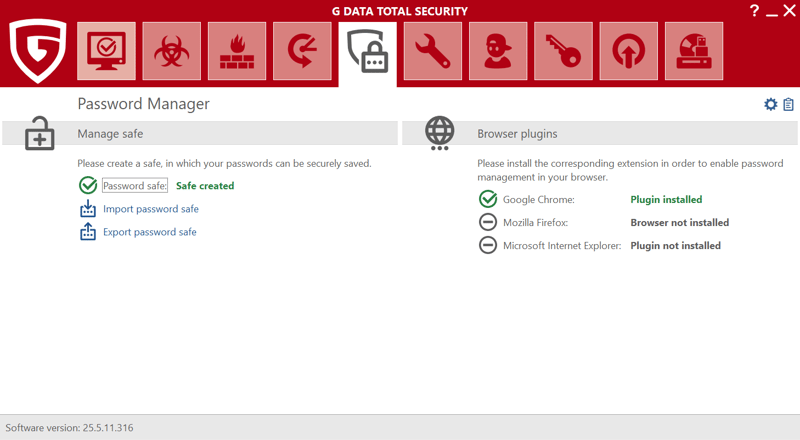Click the software version status text
Screen dimensions: 800x440
point(69,428)
